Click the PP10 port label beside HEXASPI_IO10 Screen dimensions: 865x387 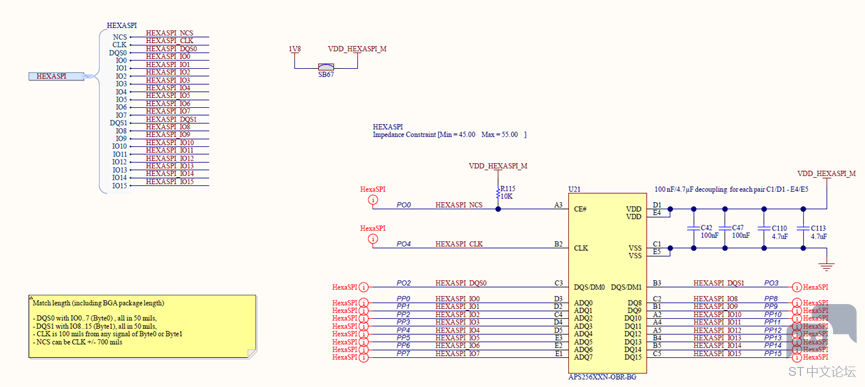click(773, 314)
